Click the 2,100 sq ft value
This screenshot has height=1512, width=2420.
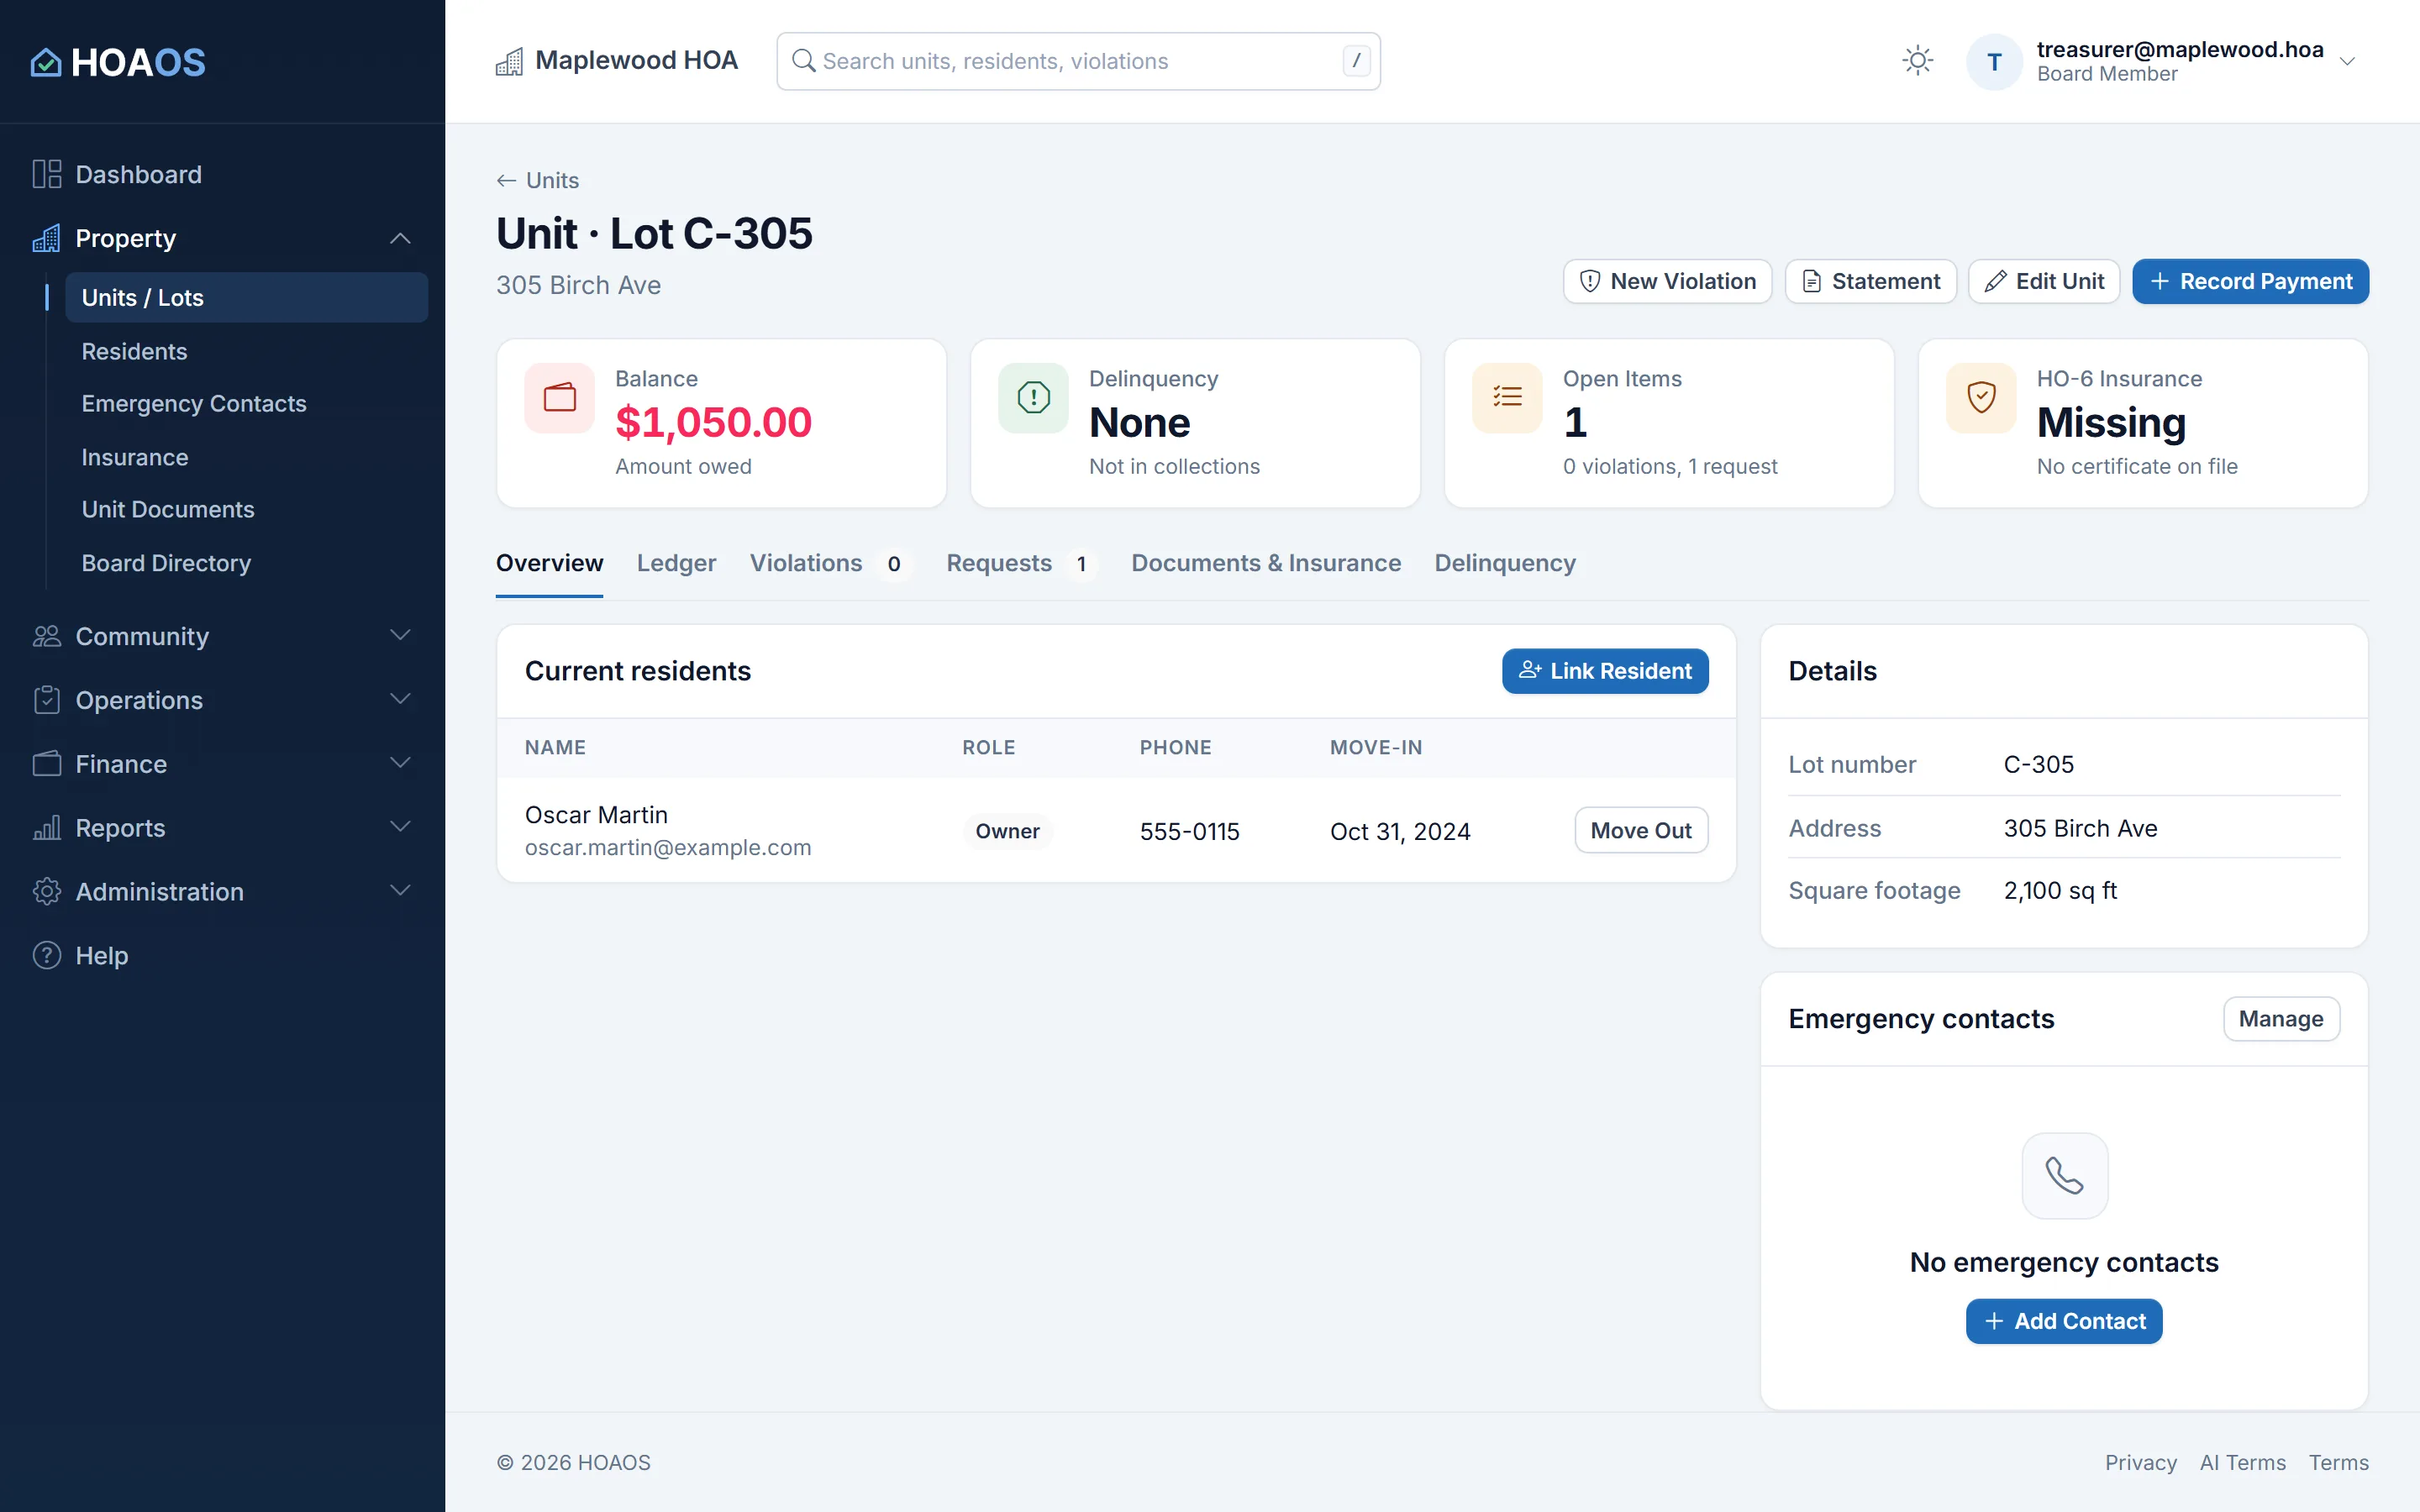point(2060,890)
